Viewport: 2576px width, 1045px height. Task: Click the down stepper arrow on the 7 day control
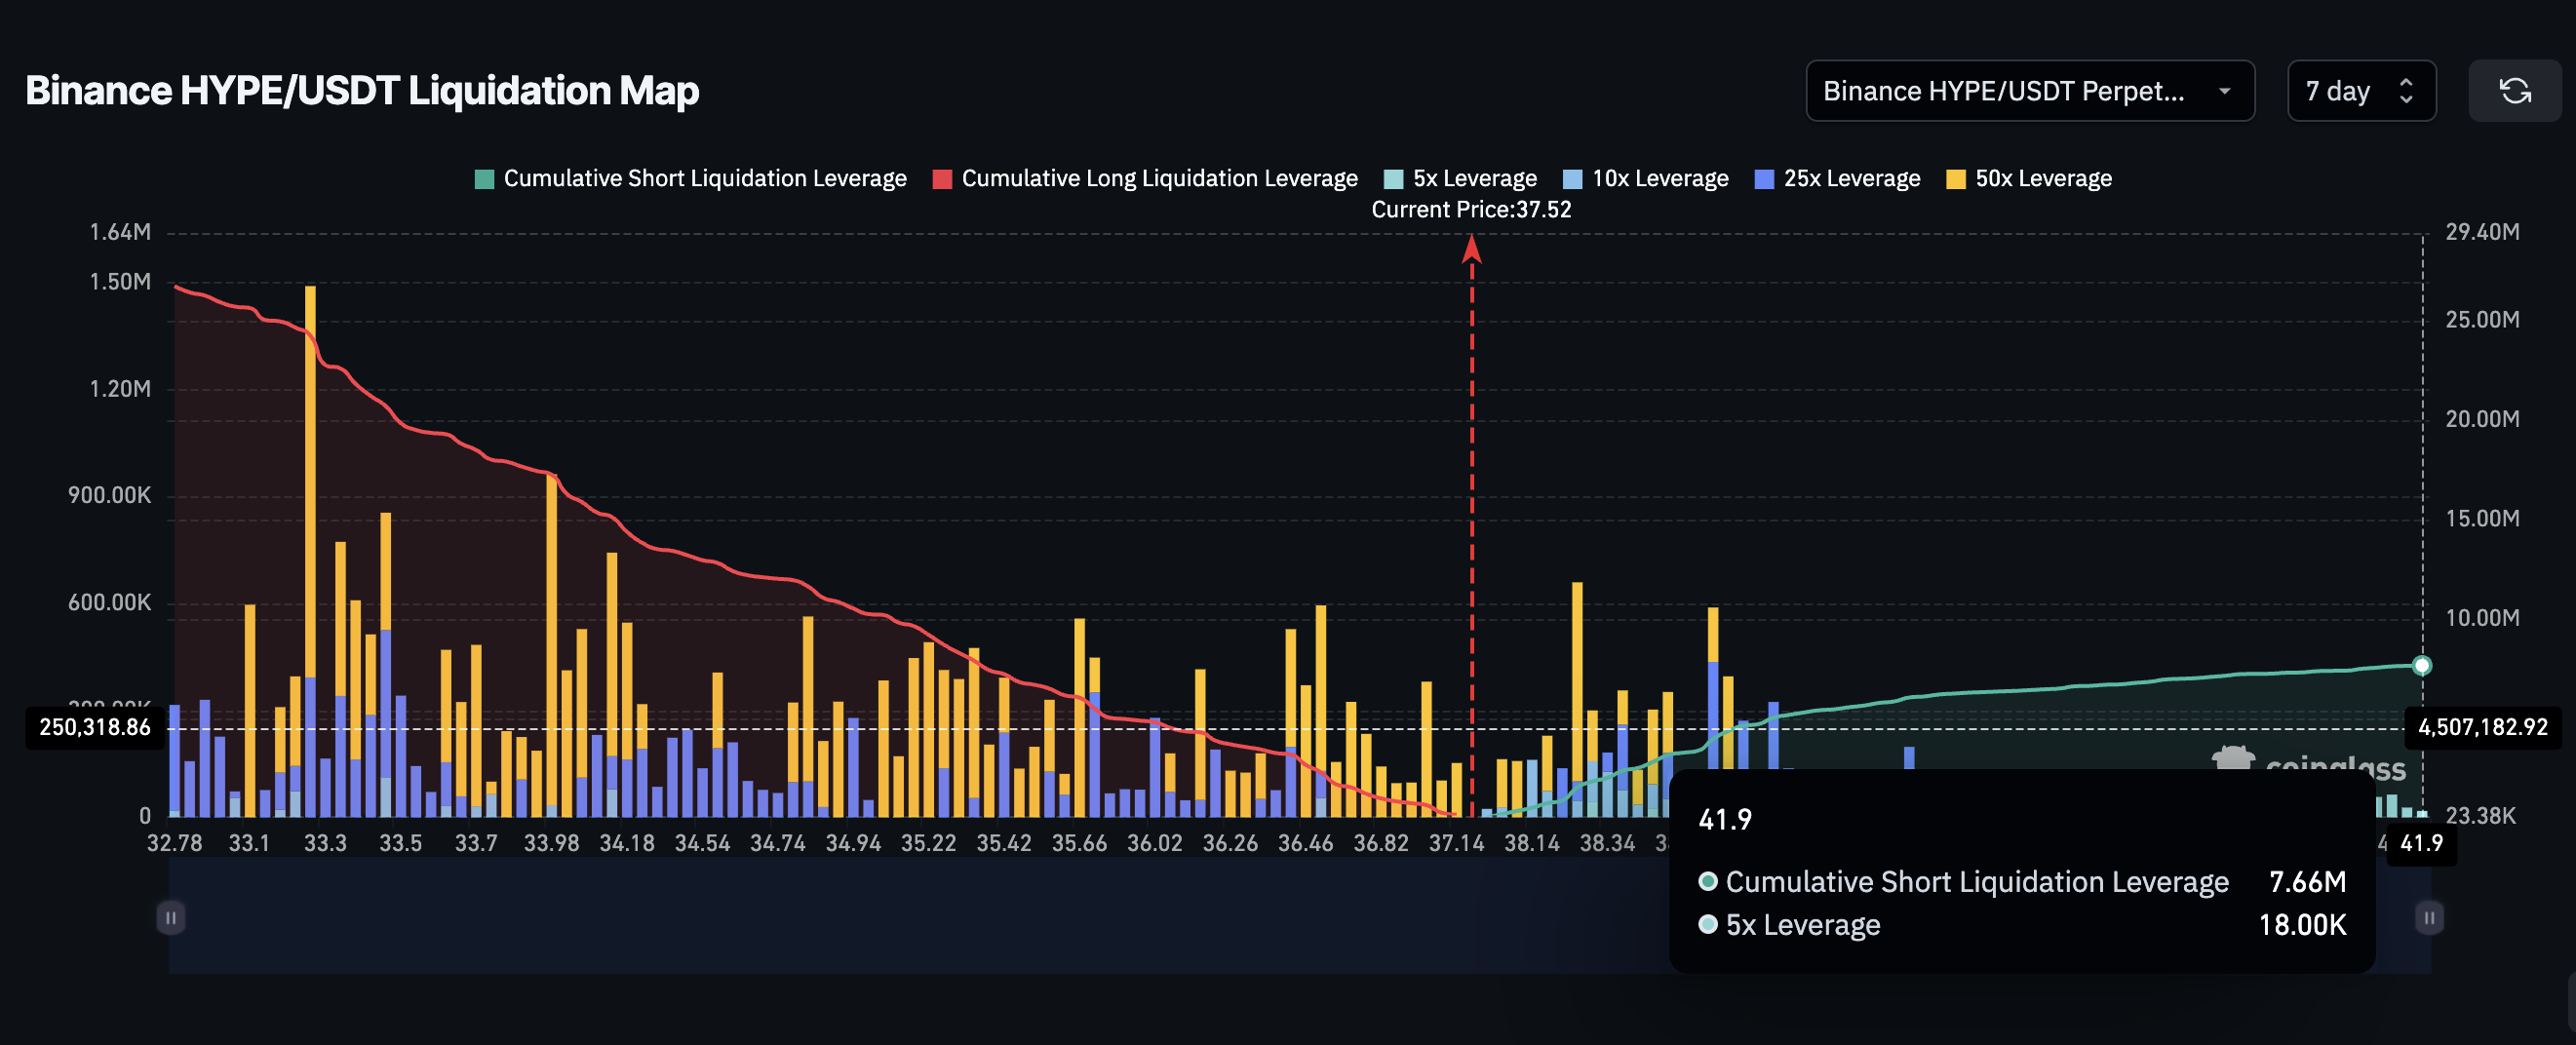2407,100
